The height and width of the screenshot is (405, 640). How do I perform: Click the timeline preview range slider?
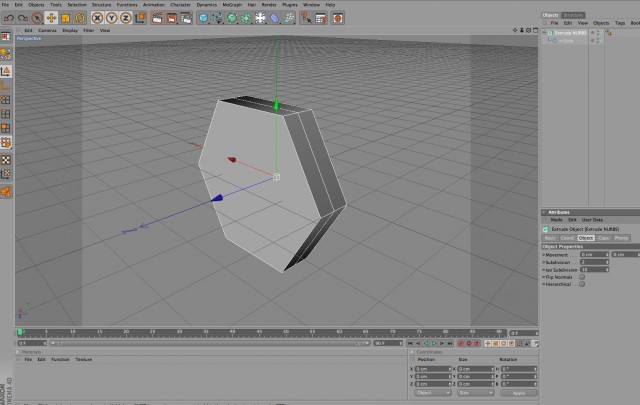210,343
